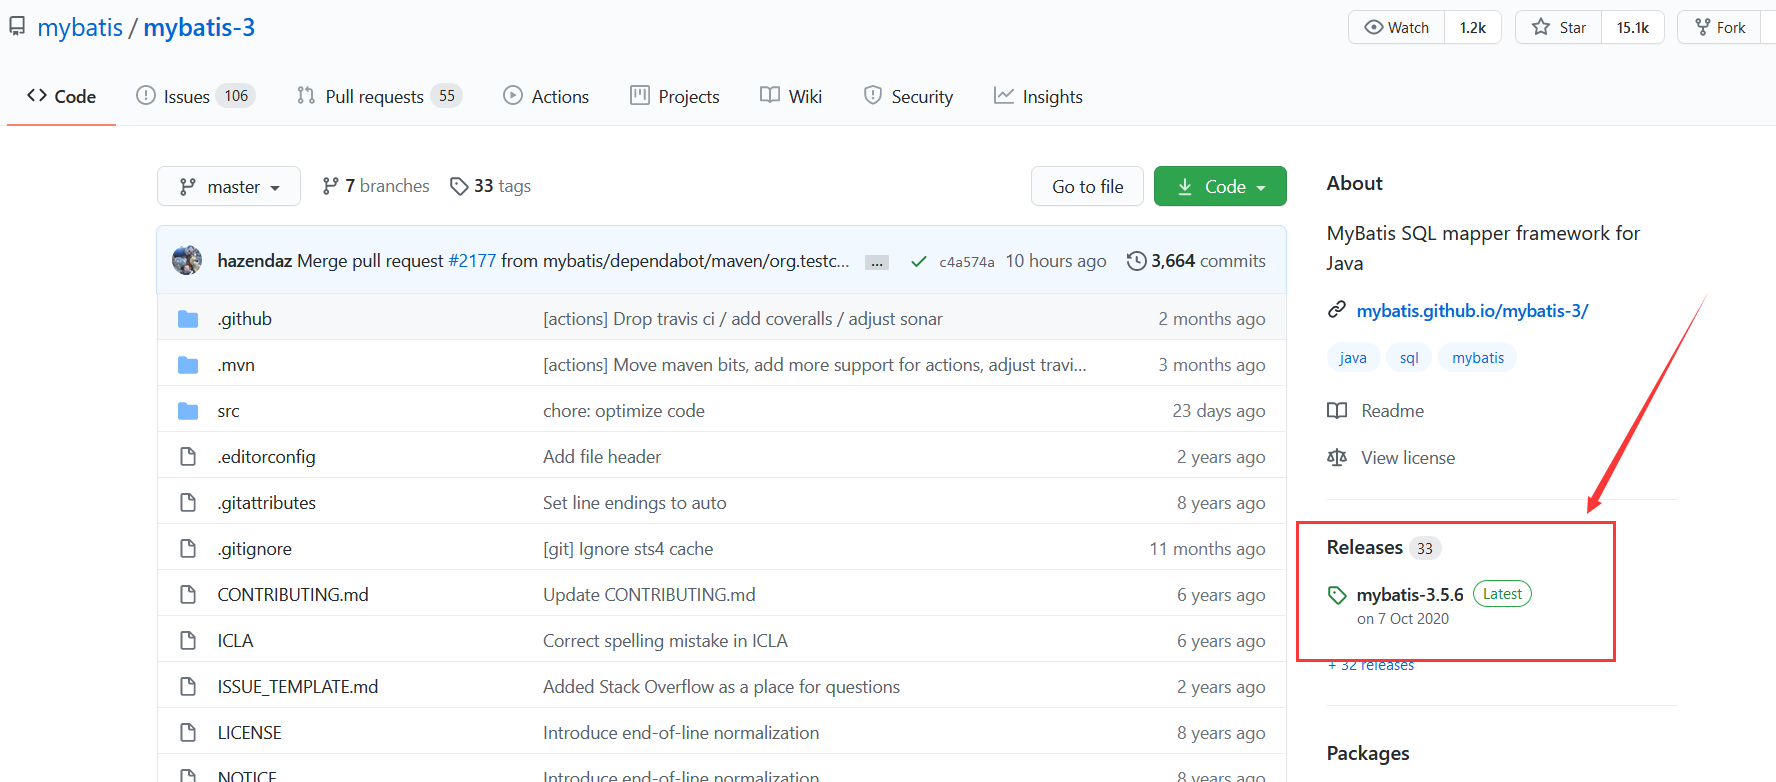The width and height of the screenshot is (1776, 782).
Task: Open the Insights tab
Action: [1038, 96]
